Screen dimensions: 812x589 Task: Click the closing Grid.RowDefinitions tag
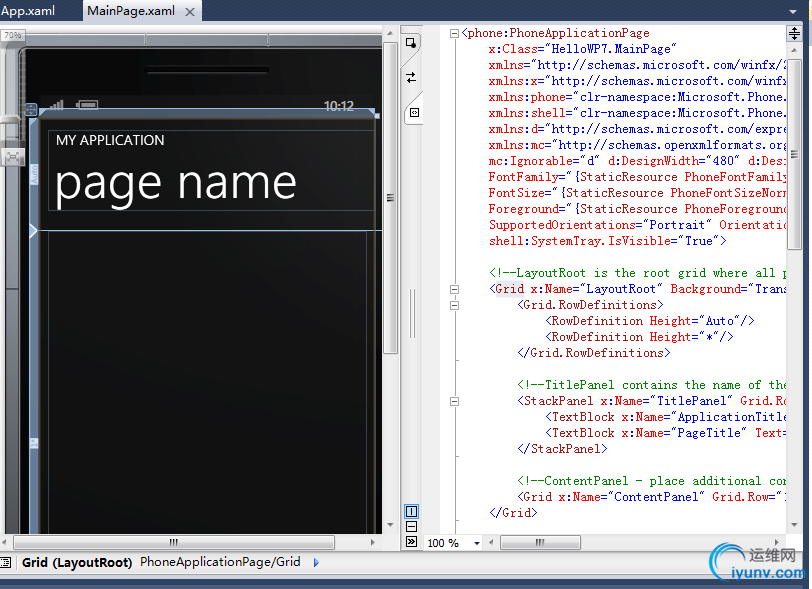(593, 353)
